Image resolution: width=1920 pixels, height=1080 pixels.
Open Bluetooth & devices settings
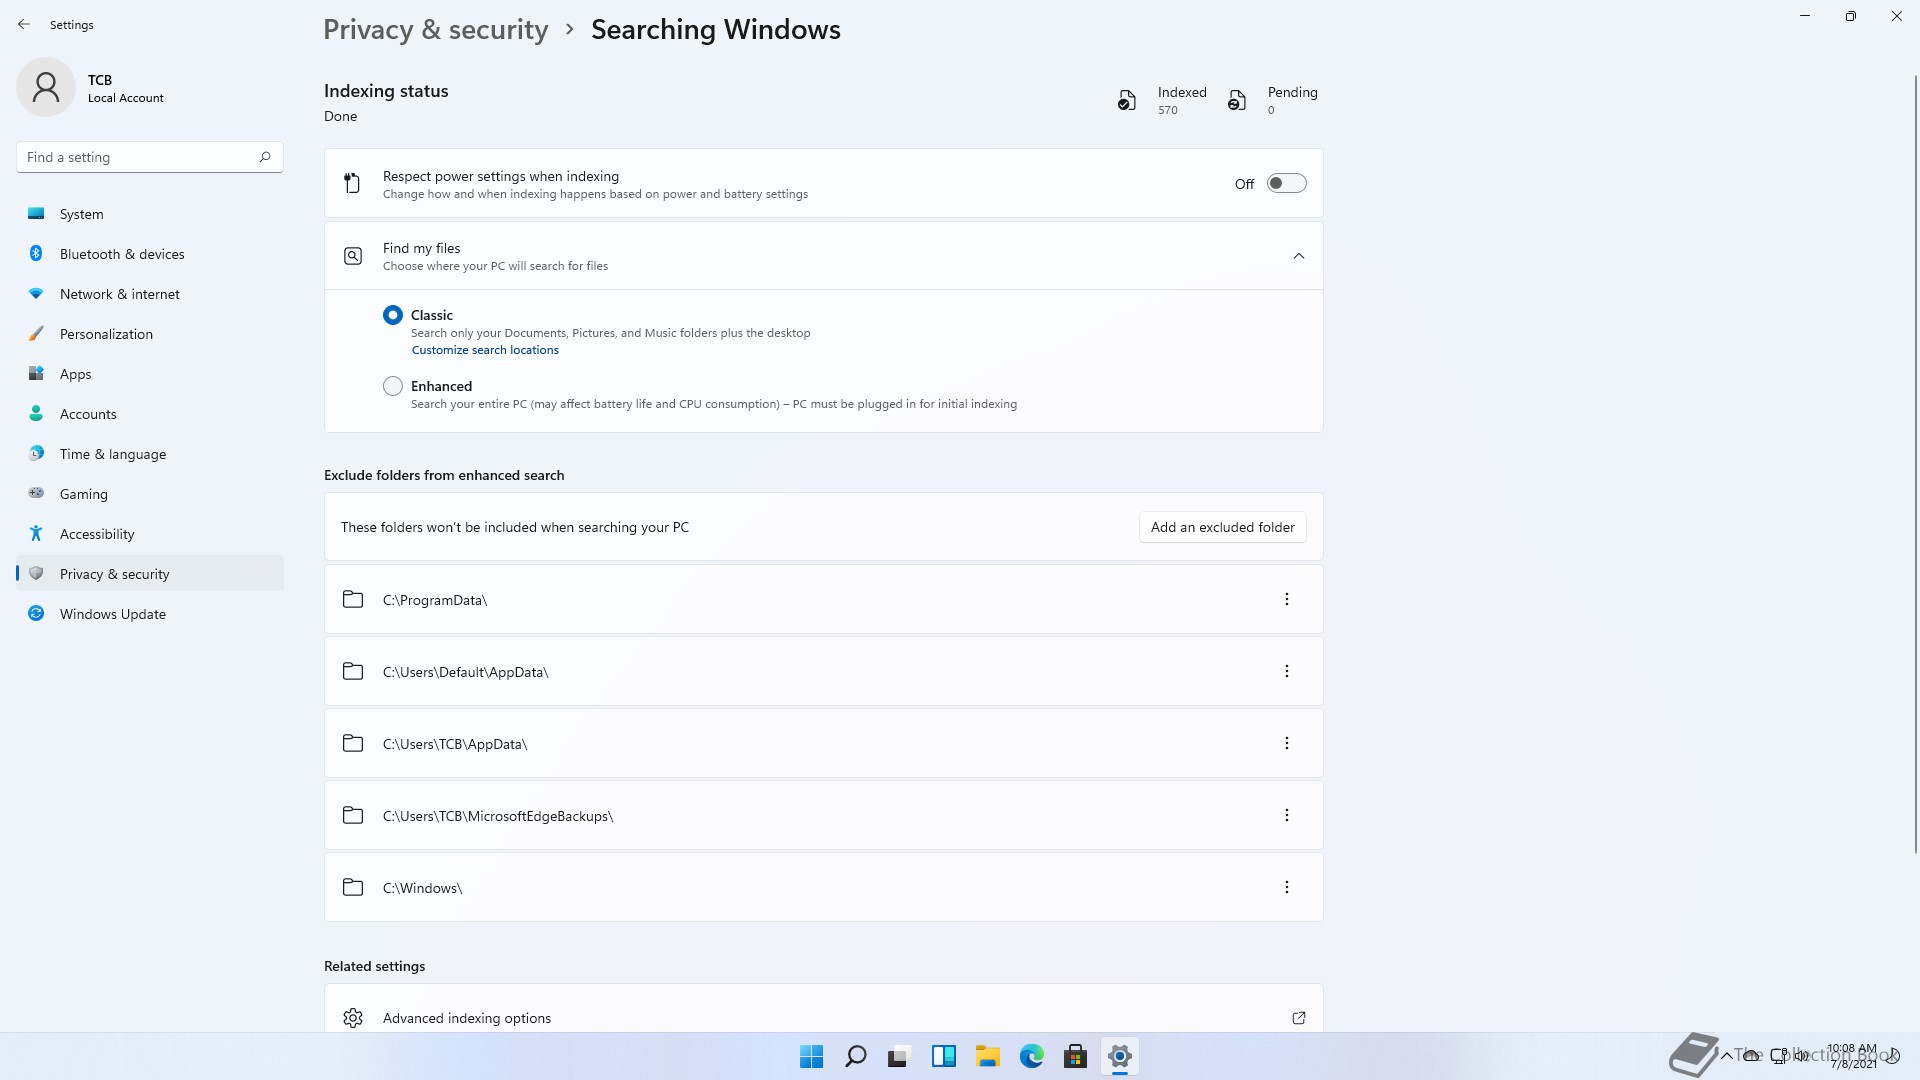tap(121, 254)
